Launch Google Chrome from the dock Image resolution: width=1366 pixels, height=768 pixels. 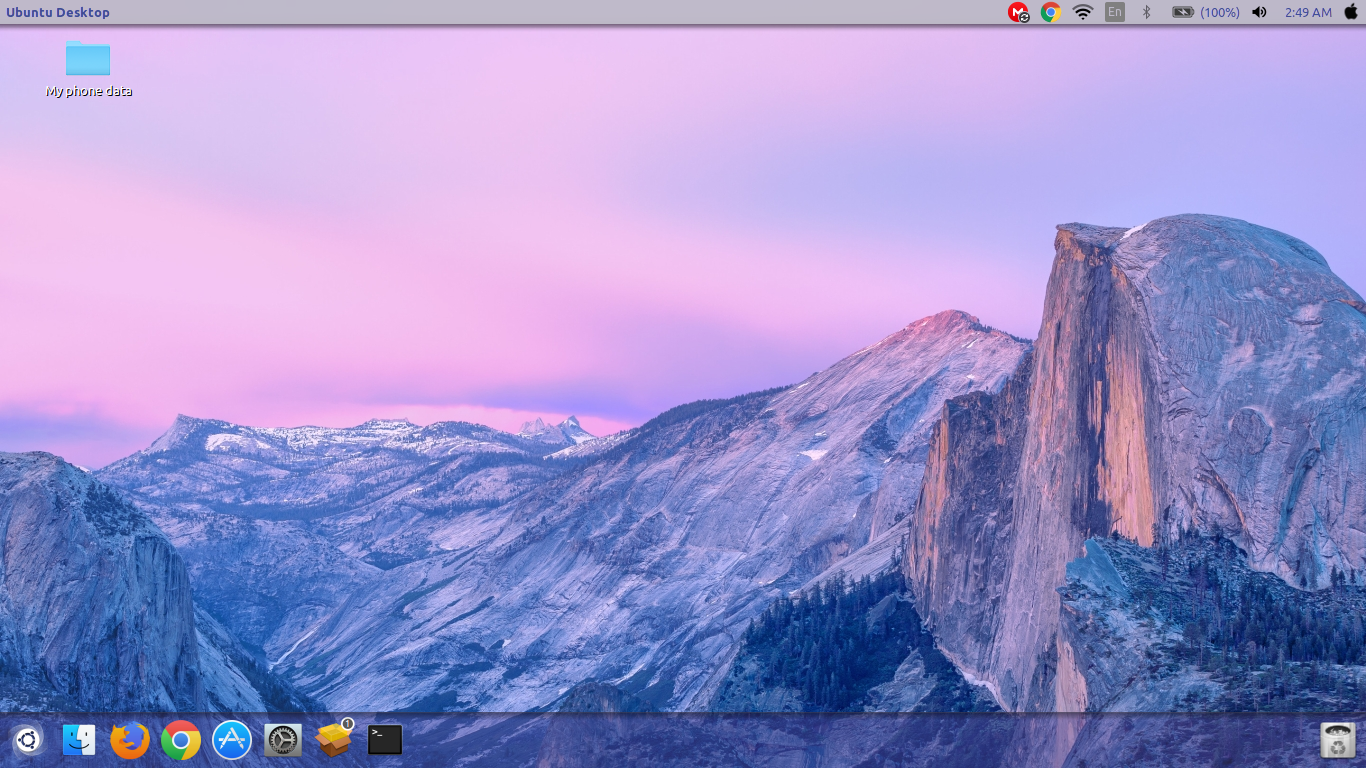pos(181,741)
